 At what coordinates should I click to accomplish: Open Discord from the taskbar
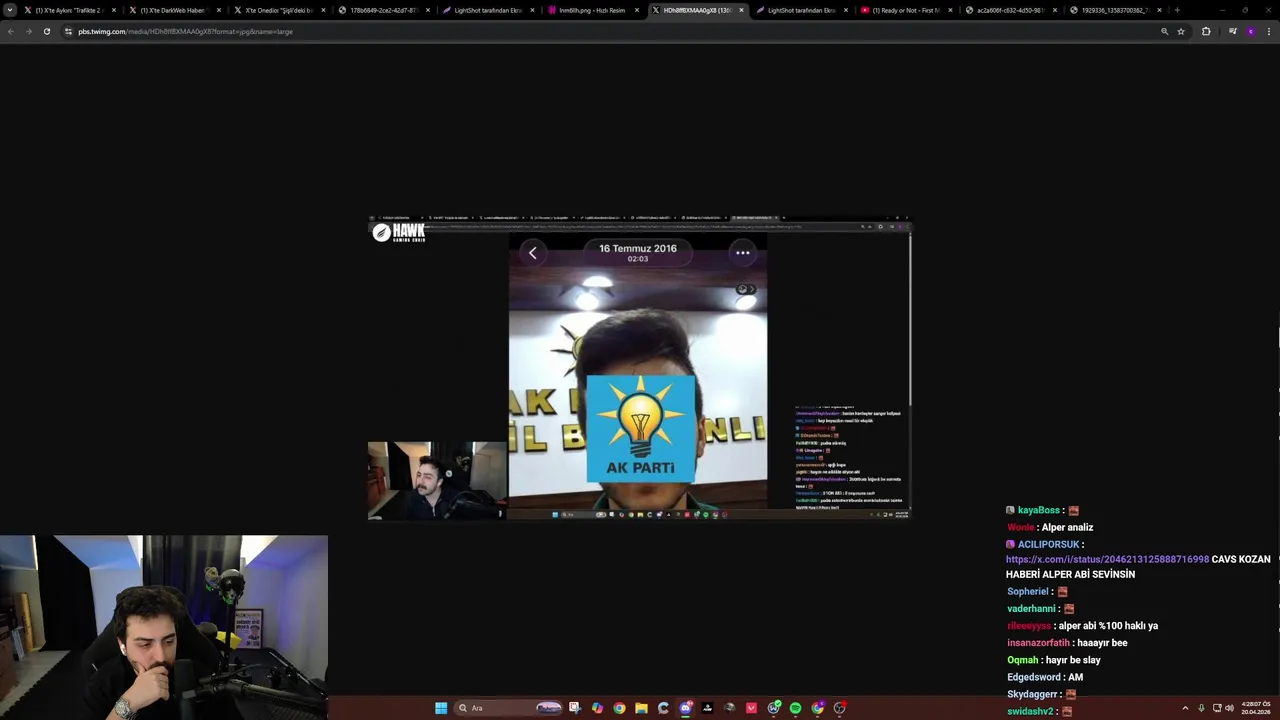(685, 708)
